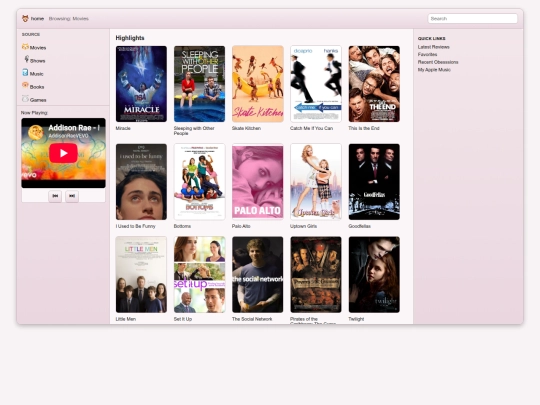Focus the Search input field
This screenshot has width=540, height=405.
(472, 19)
